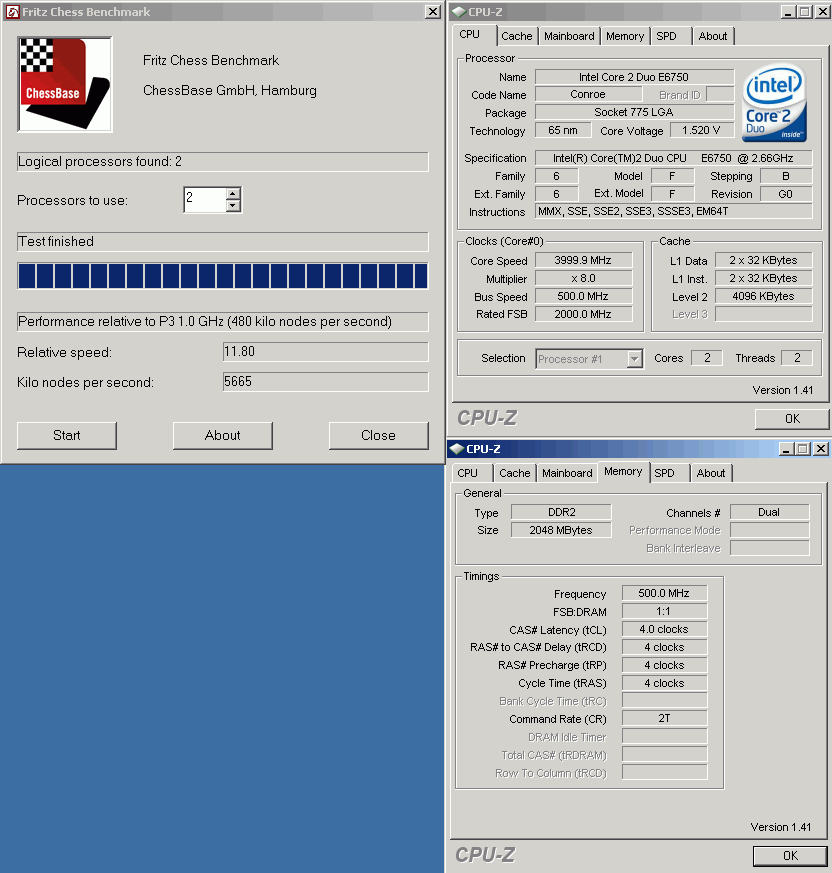The image size is (832, 873).
Task: Click the ChessBase logo image
Action: (x=65, y=84)
